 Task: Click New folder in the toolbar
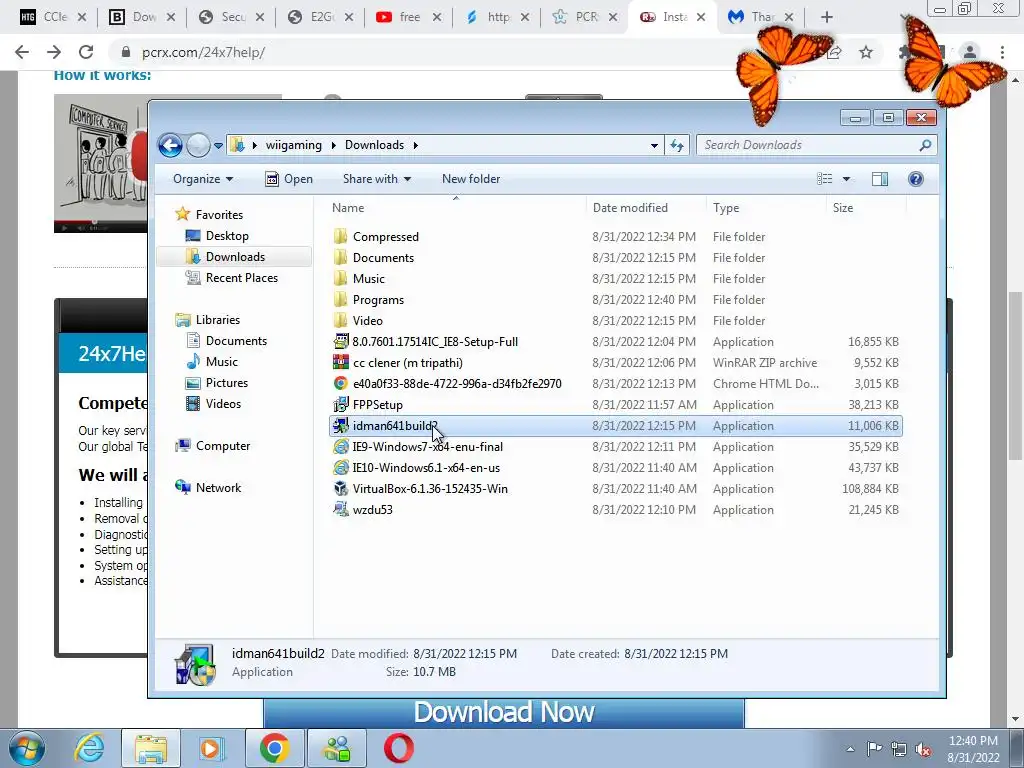pos(471,179)
